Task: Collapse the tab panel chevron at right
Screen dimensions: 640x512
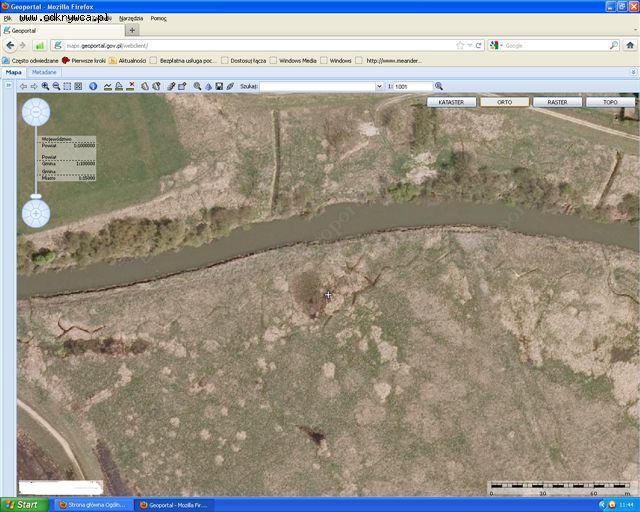Action: tap(633, 72)
